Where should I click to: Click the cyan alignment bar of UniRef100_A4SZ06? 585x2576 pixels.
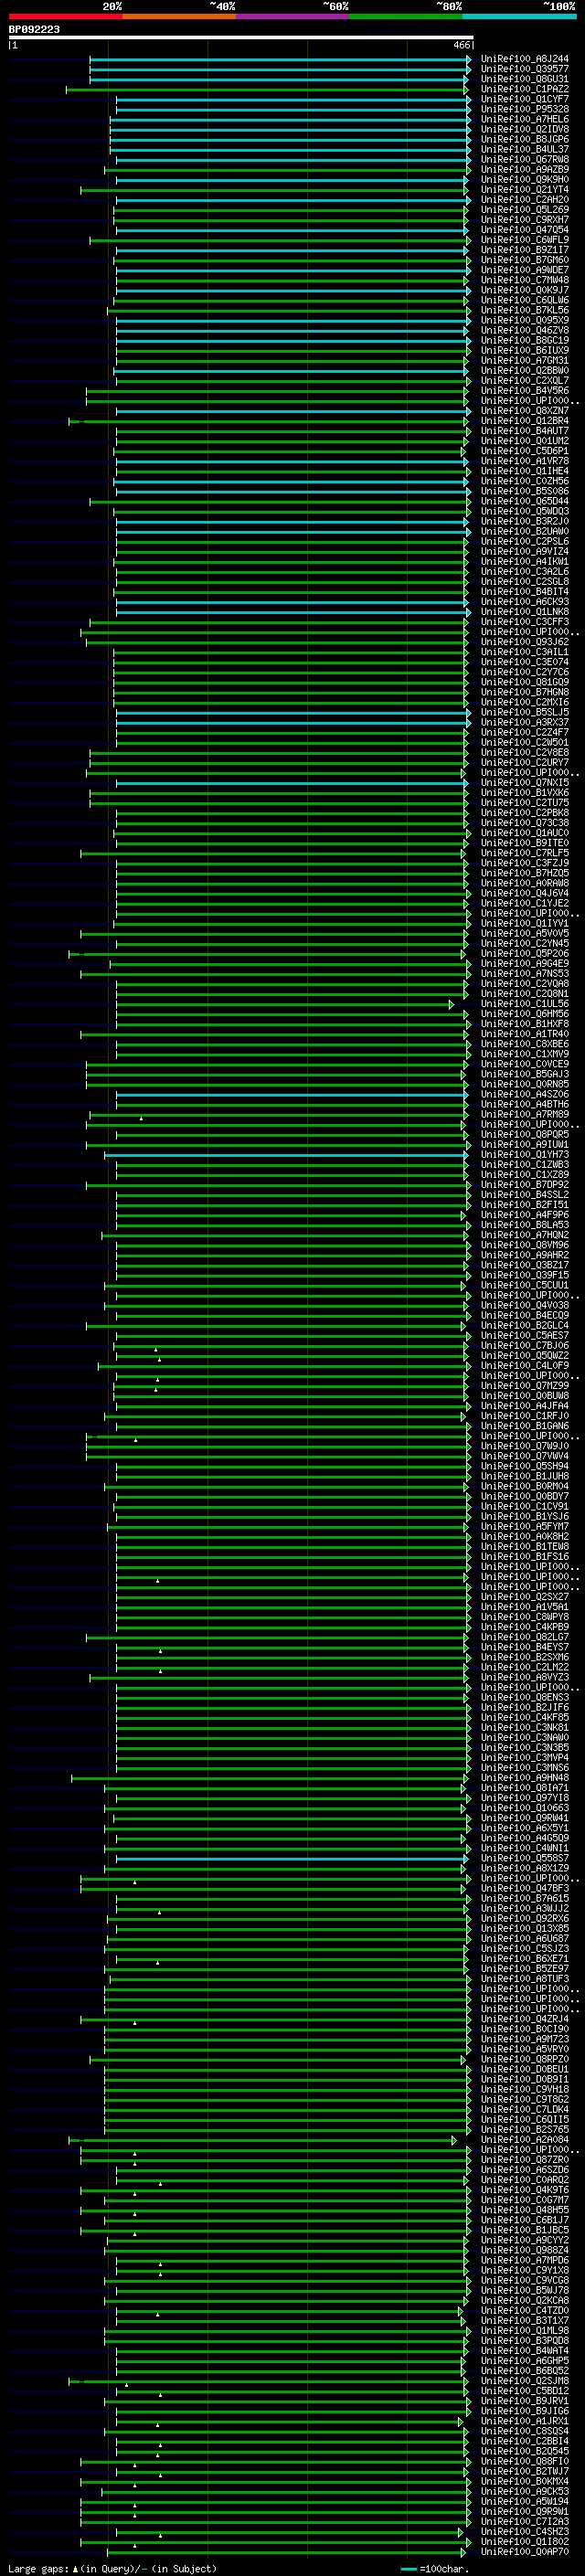(x=292, y=1094)
